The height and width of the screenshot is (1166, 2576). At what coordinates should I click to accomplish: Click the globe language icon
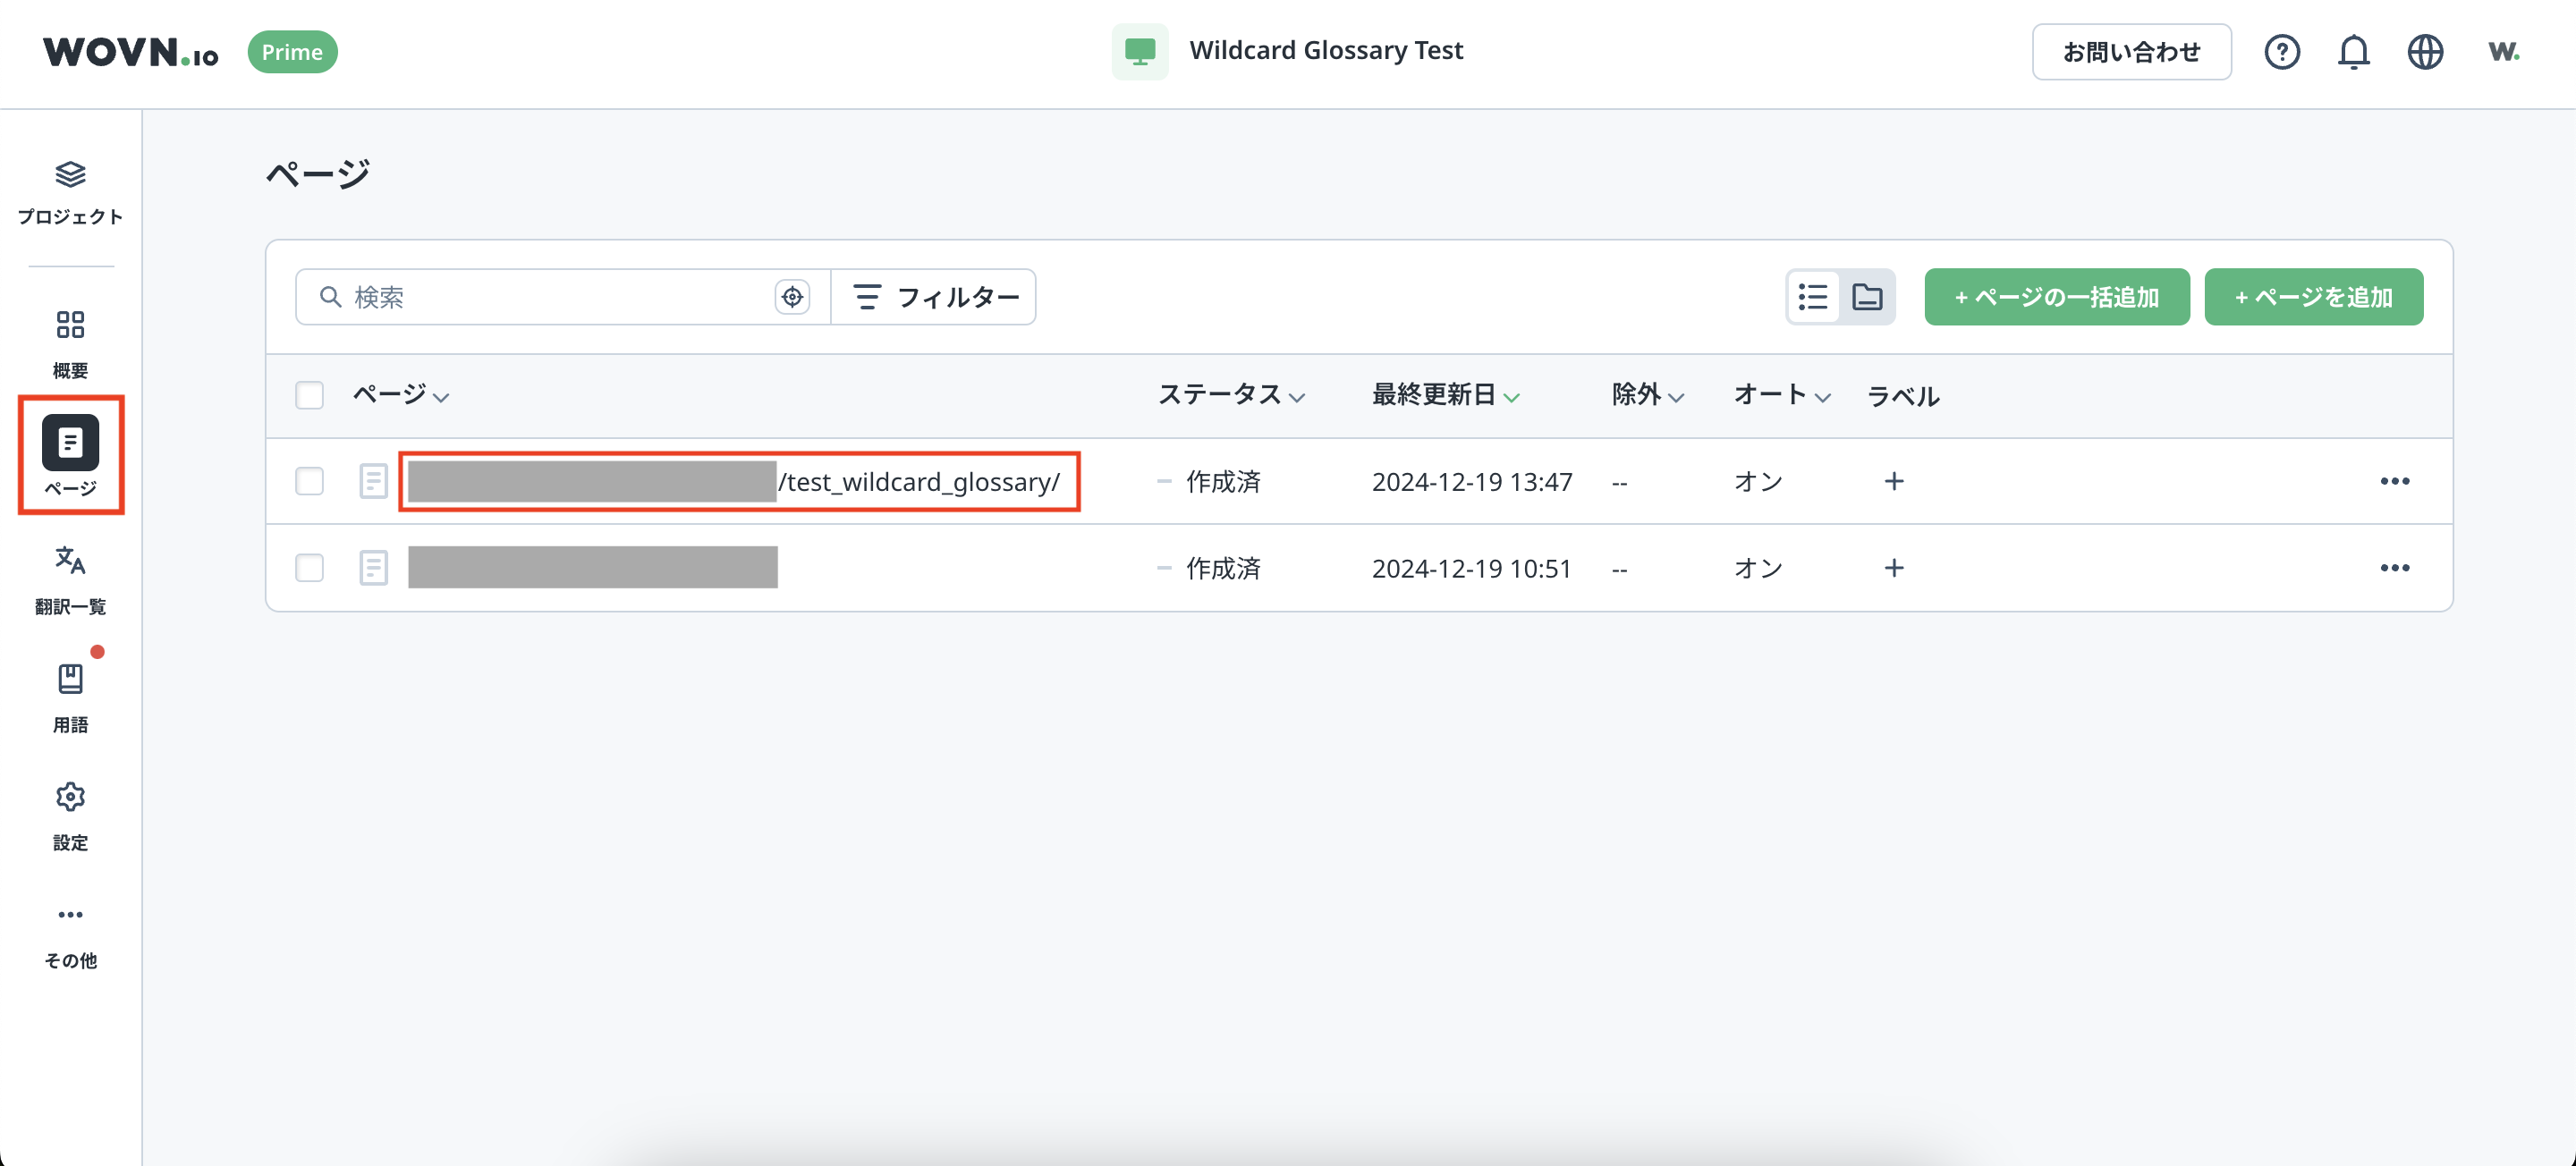pos(2424,52)
